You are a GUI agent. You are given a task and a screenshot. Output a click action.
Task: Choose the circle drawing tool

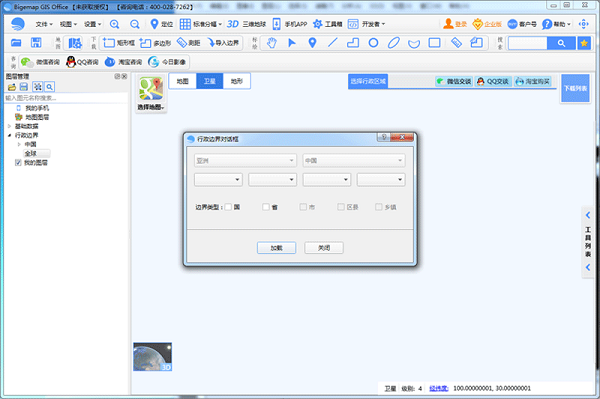pos(373,43)
